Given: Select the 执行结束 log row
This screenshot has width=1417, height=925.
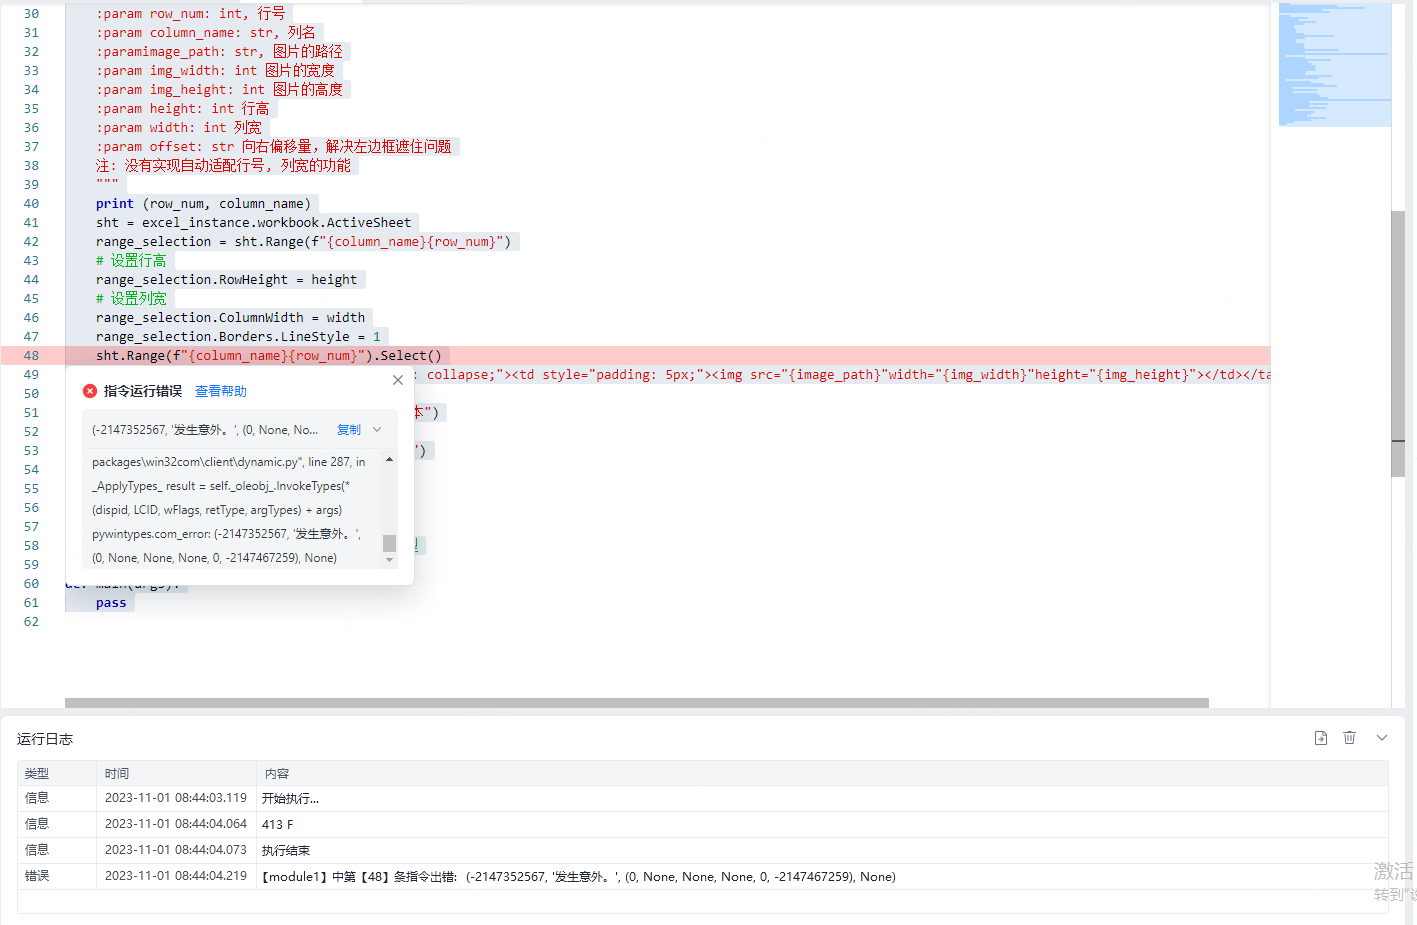Looking at the screenshot, I should pos(702,850).
